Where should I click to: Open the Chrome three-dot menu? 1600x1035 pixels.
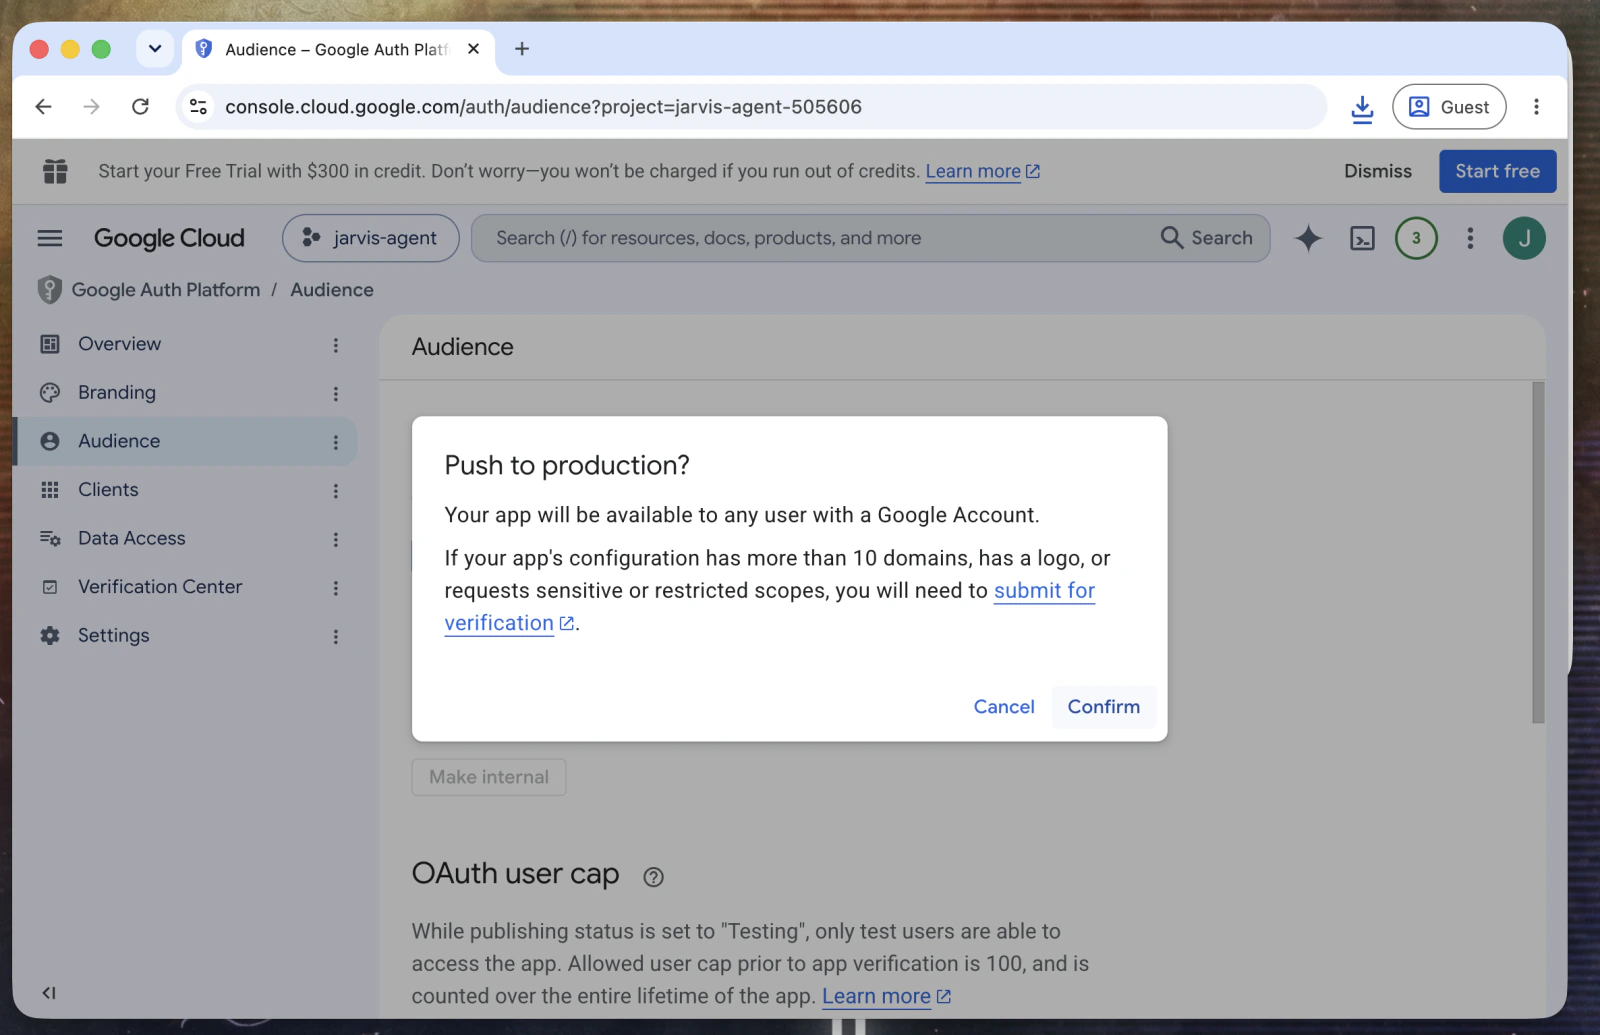pyautogui.click(x=1536, y=107)
